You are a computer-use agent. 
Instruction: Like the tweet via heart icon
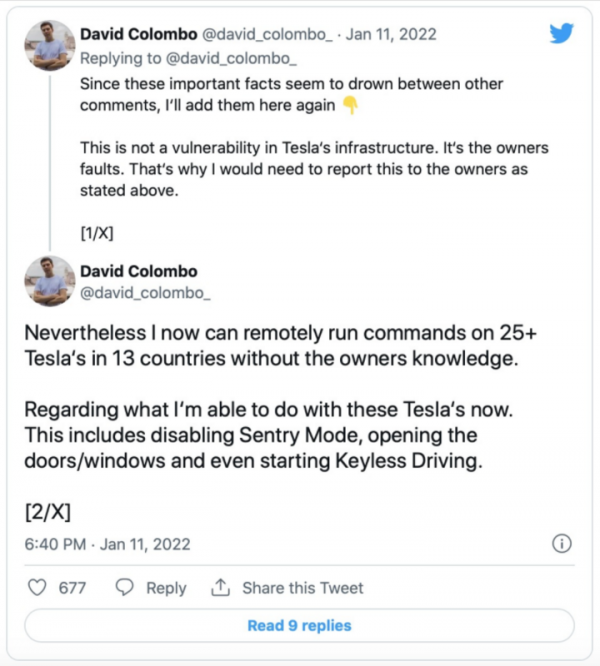click(38, 588)
